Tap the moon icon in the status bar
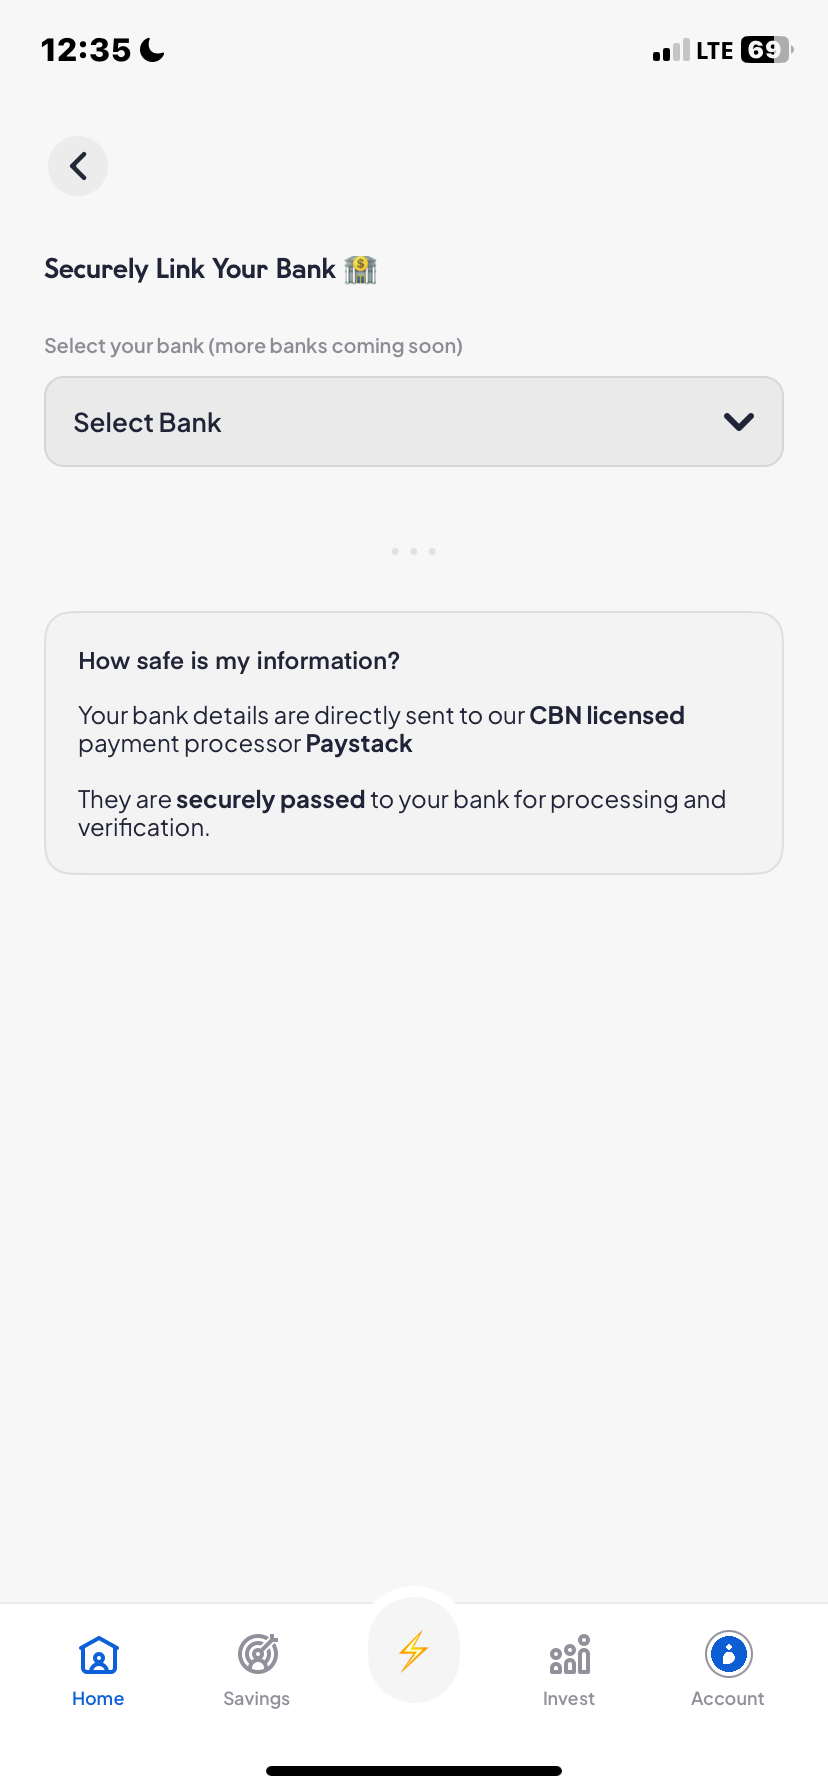This screenshot has height=1792, width=828. click(x=150, y=48)
